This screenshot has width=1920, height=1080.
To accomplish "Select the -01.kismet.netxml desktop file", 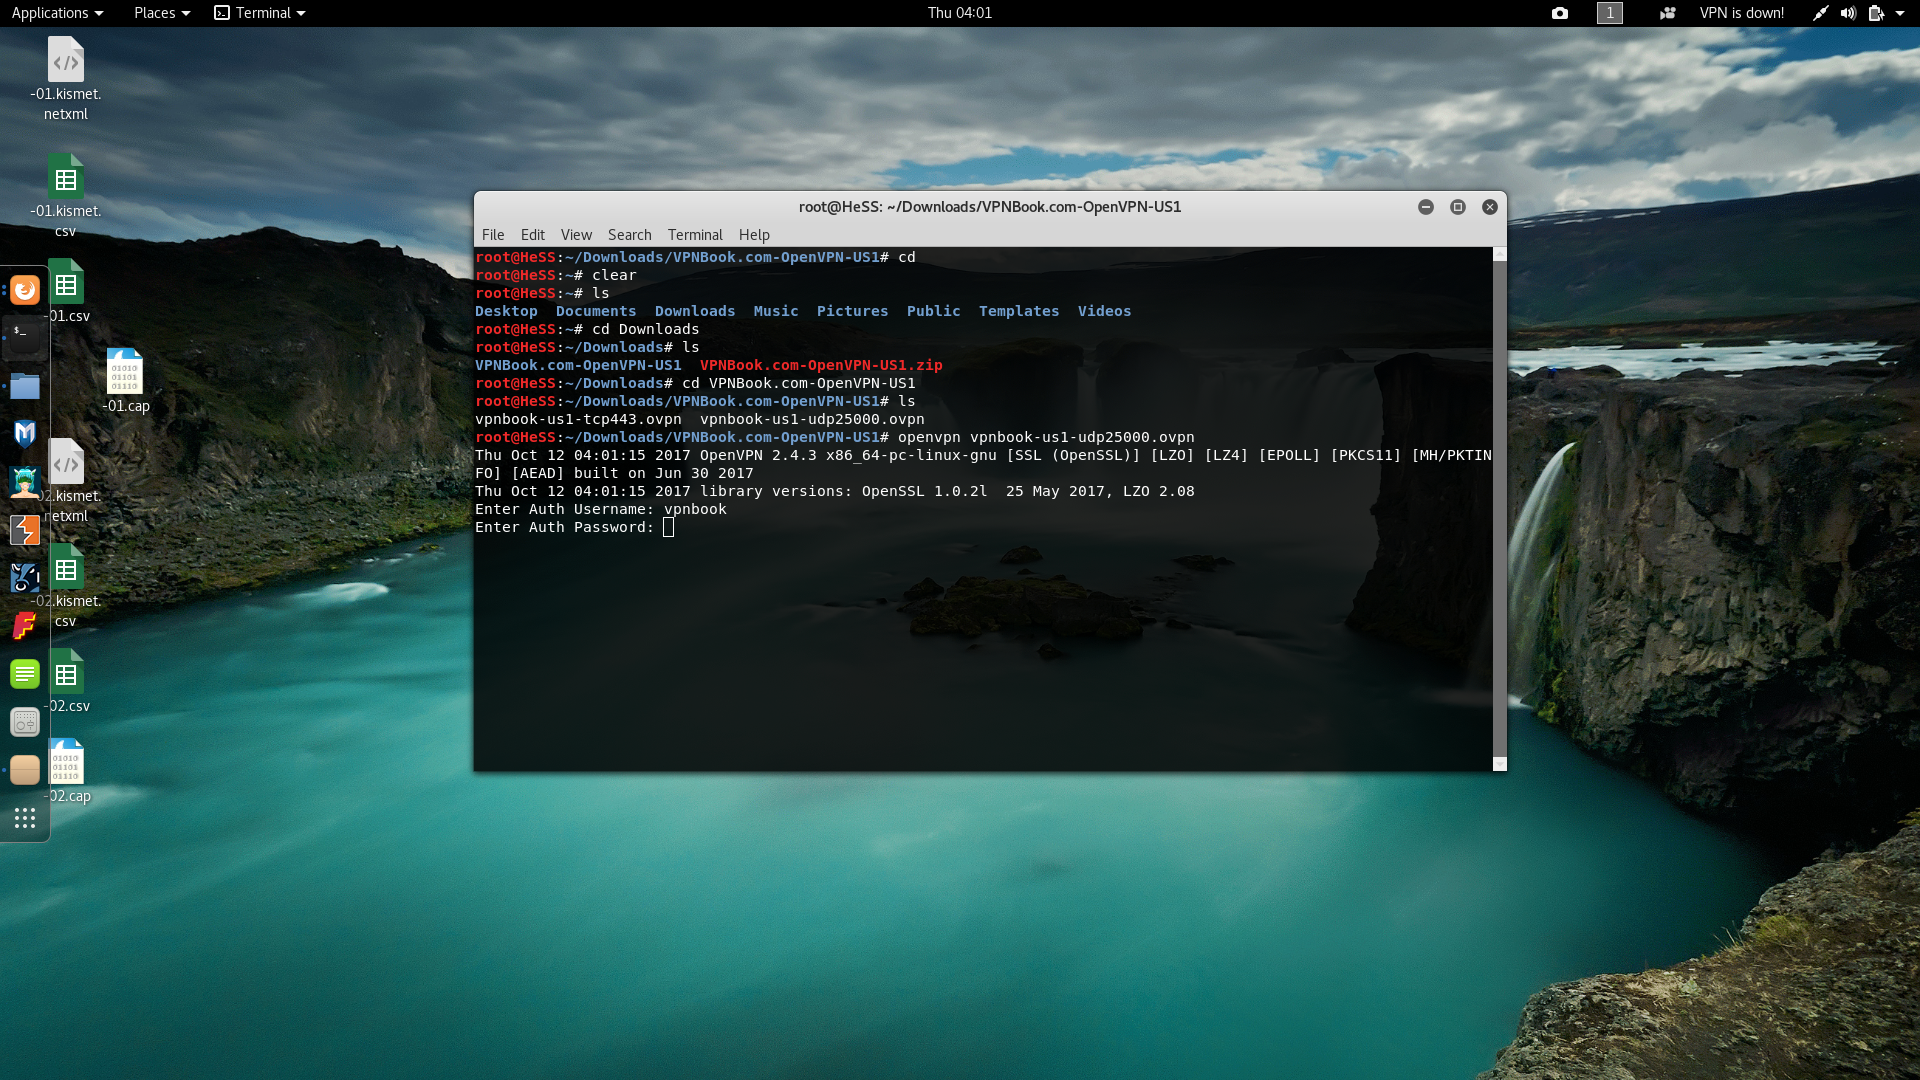I will [66, 80].
